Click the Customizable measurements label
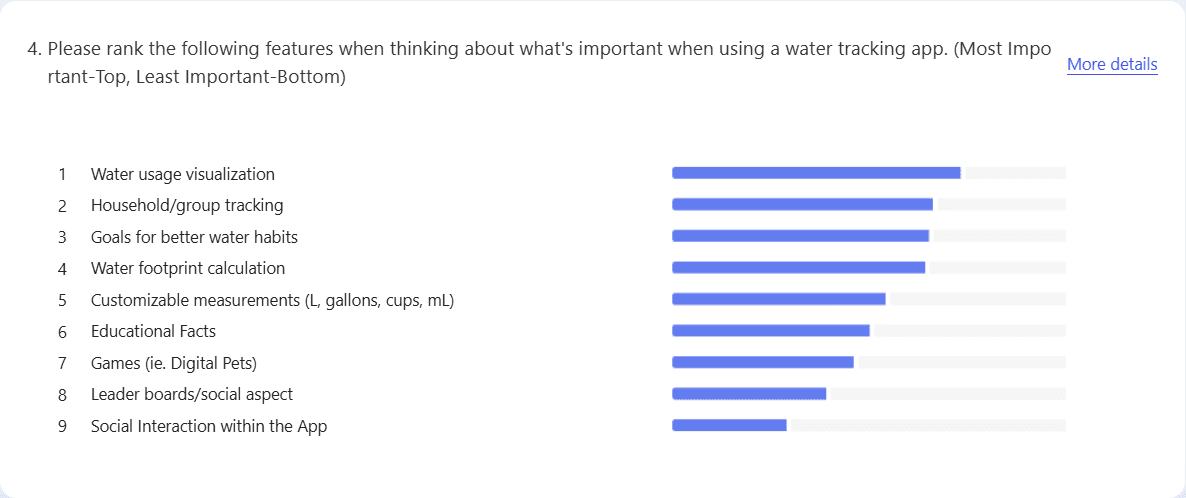This screenshot has height=498, width=1186. (x=272, y=300)
